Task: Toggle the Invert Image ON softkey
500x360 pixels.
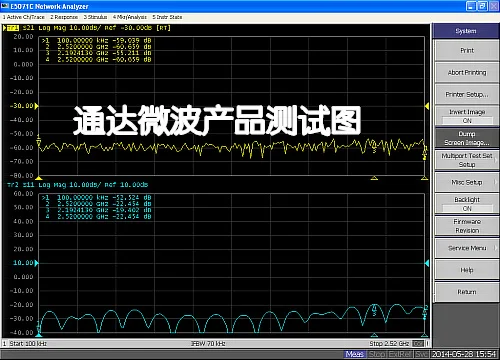Action: (x=467, y=116)
